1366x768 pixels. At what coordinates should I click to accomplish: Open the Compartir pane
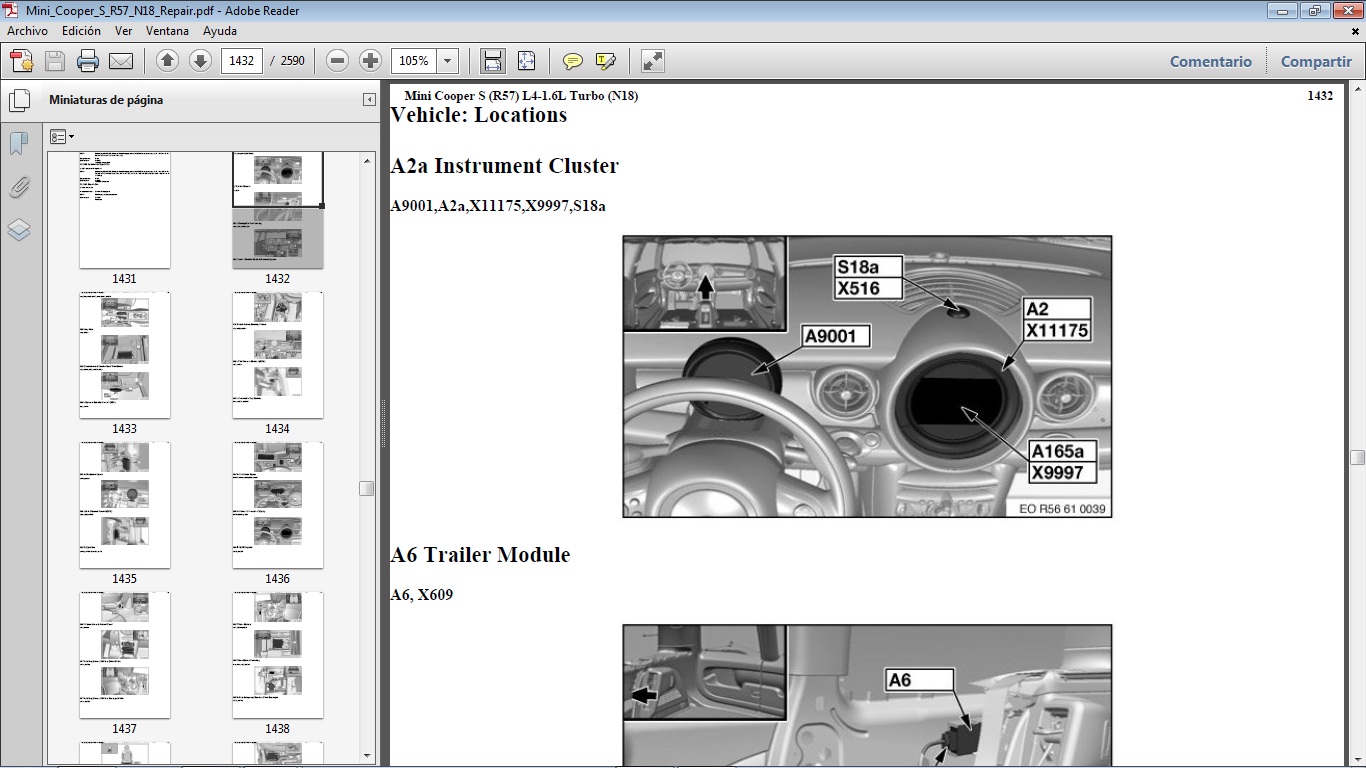coord(1316,61)
